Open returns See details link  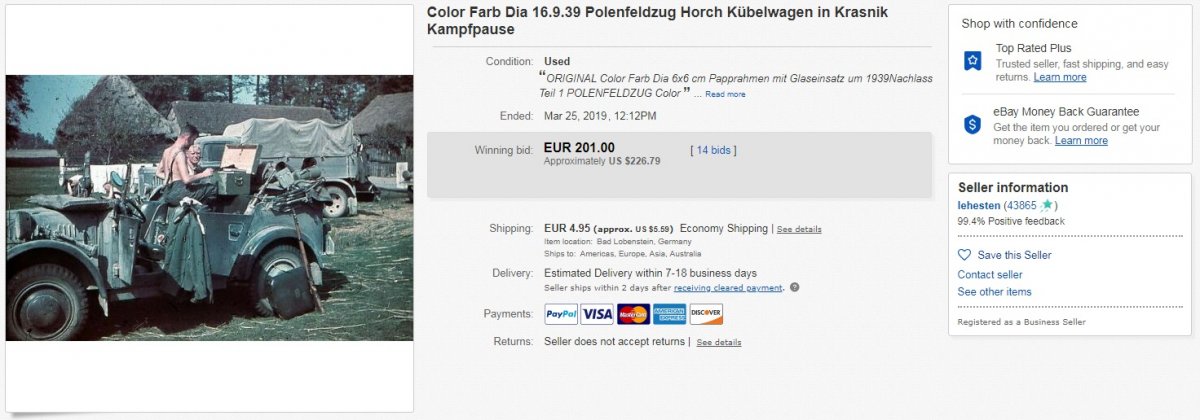pos(719,342)
